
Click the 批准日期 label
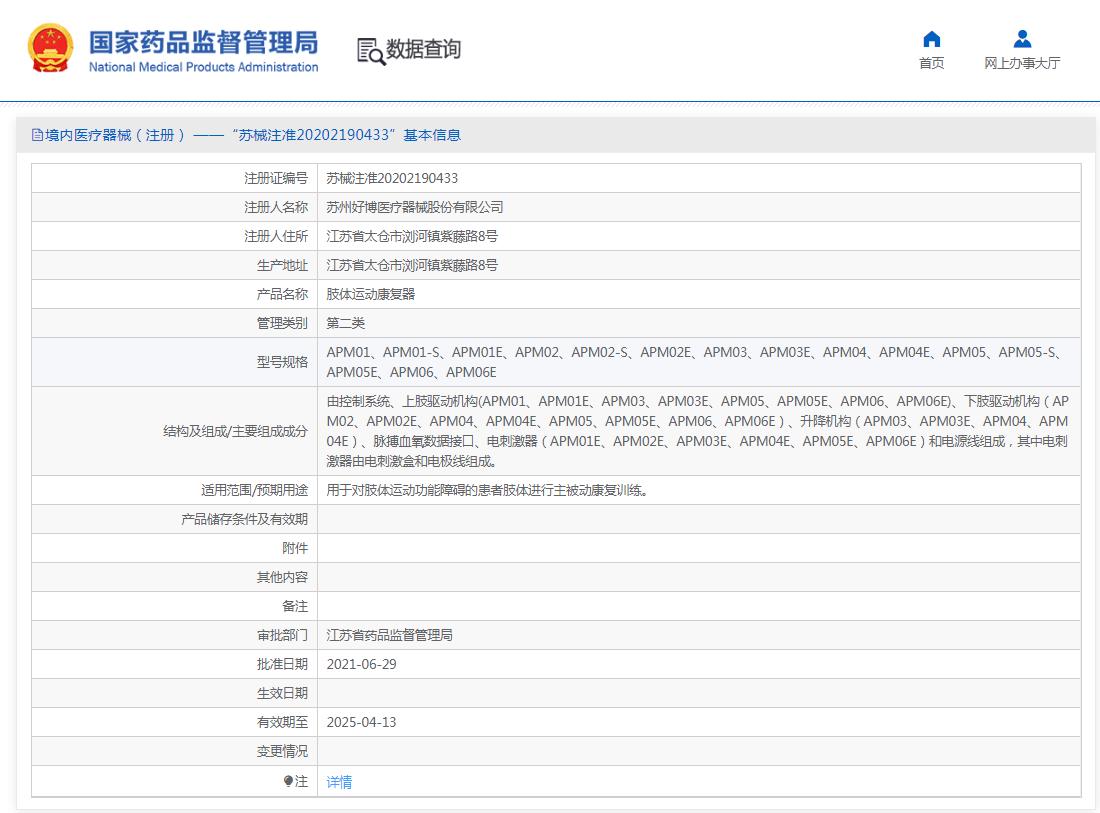[x=282, y=664]
